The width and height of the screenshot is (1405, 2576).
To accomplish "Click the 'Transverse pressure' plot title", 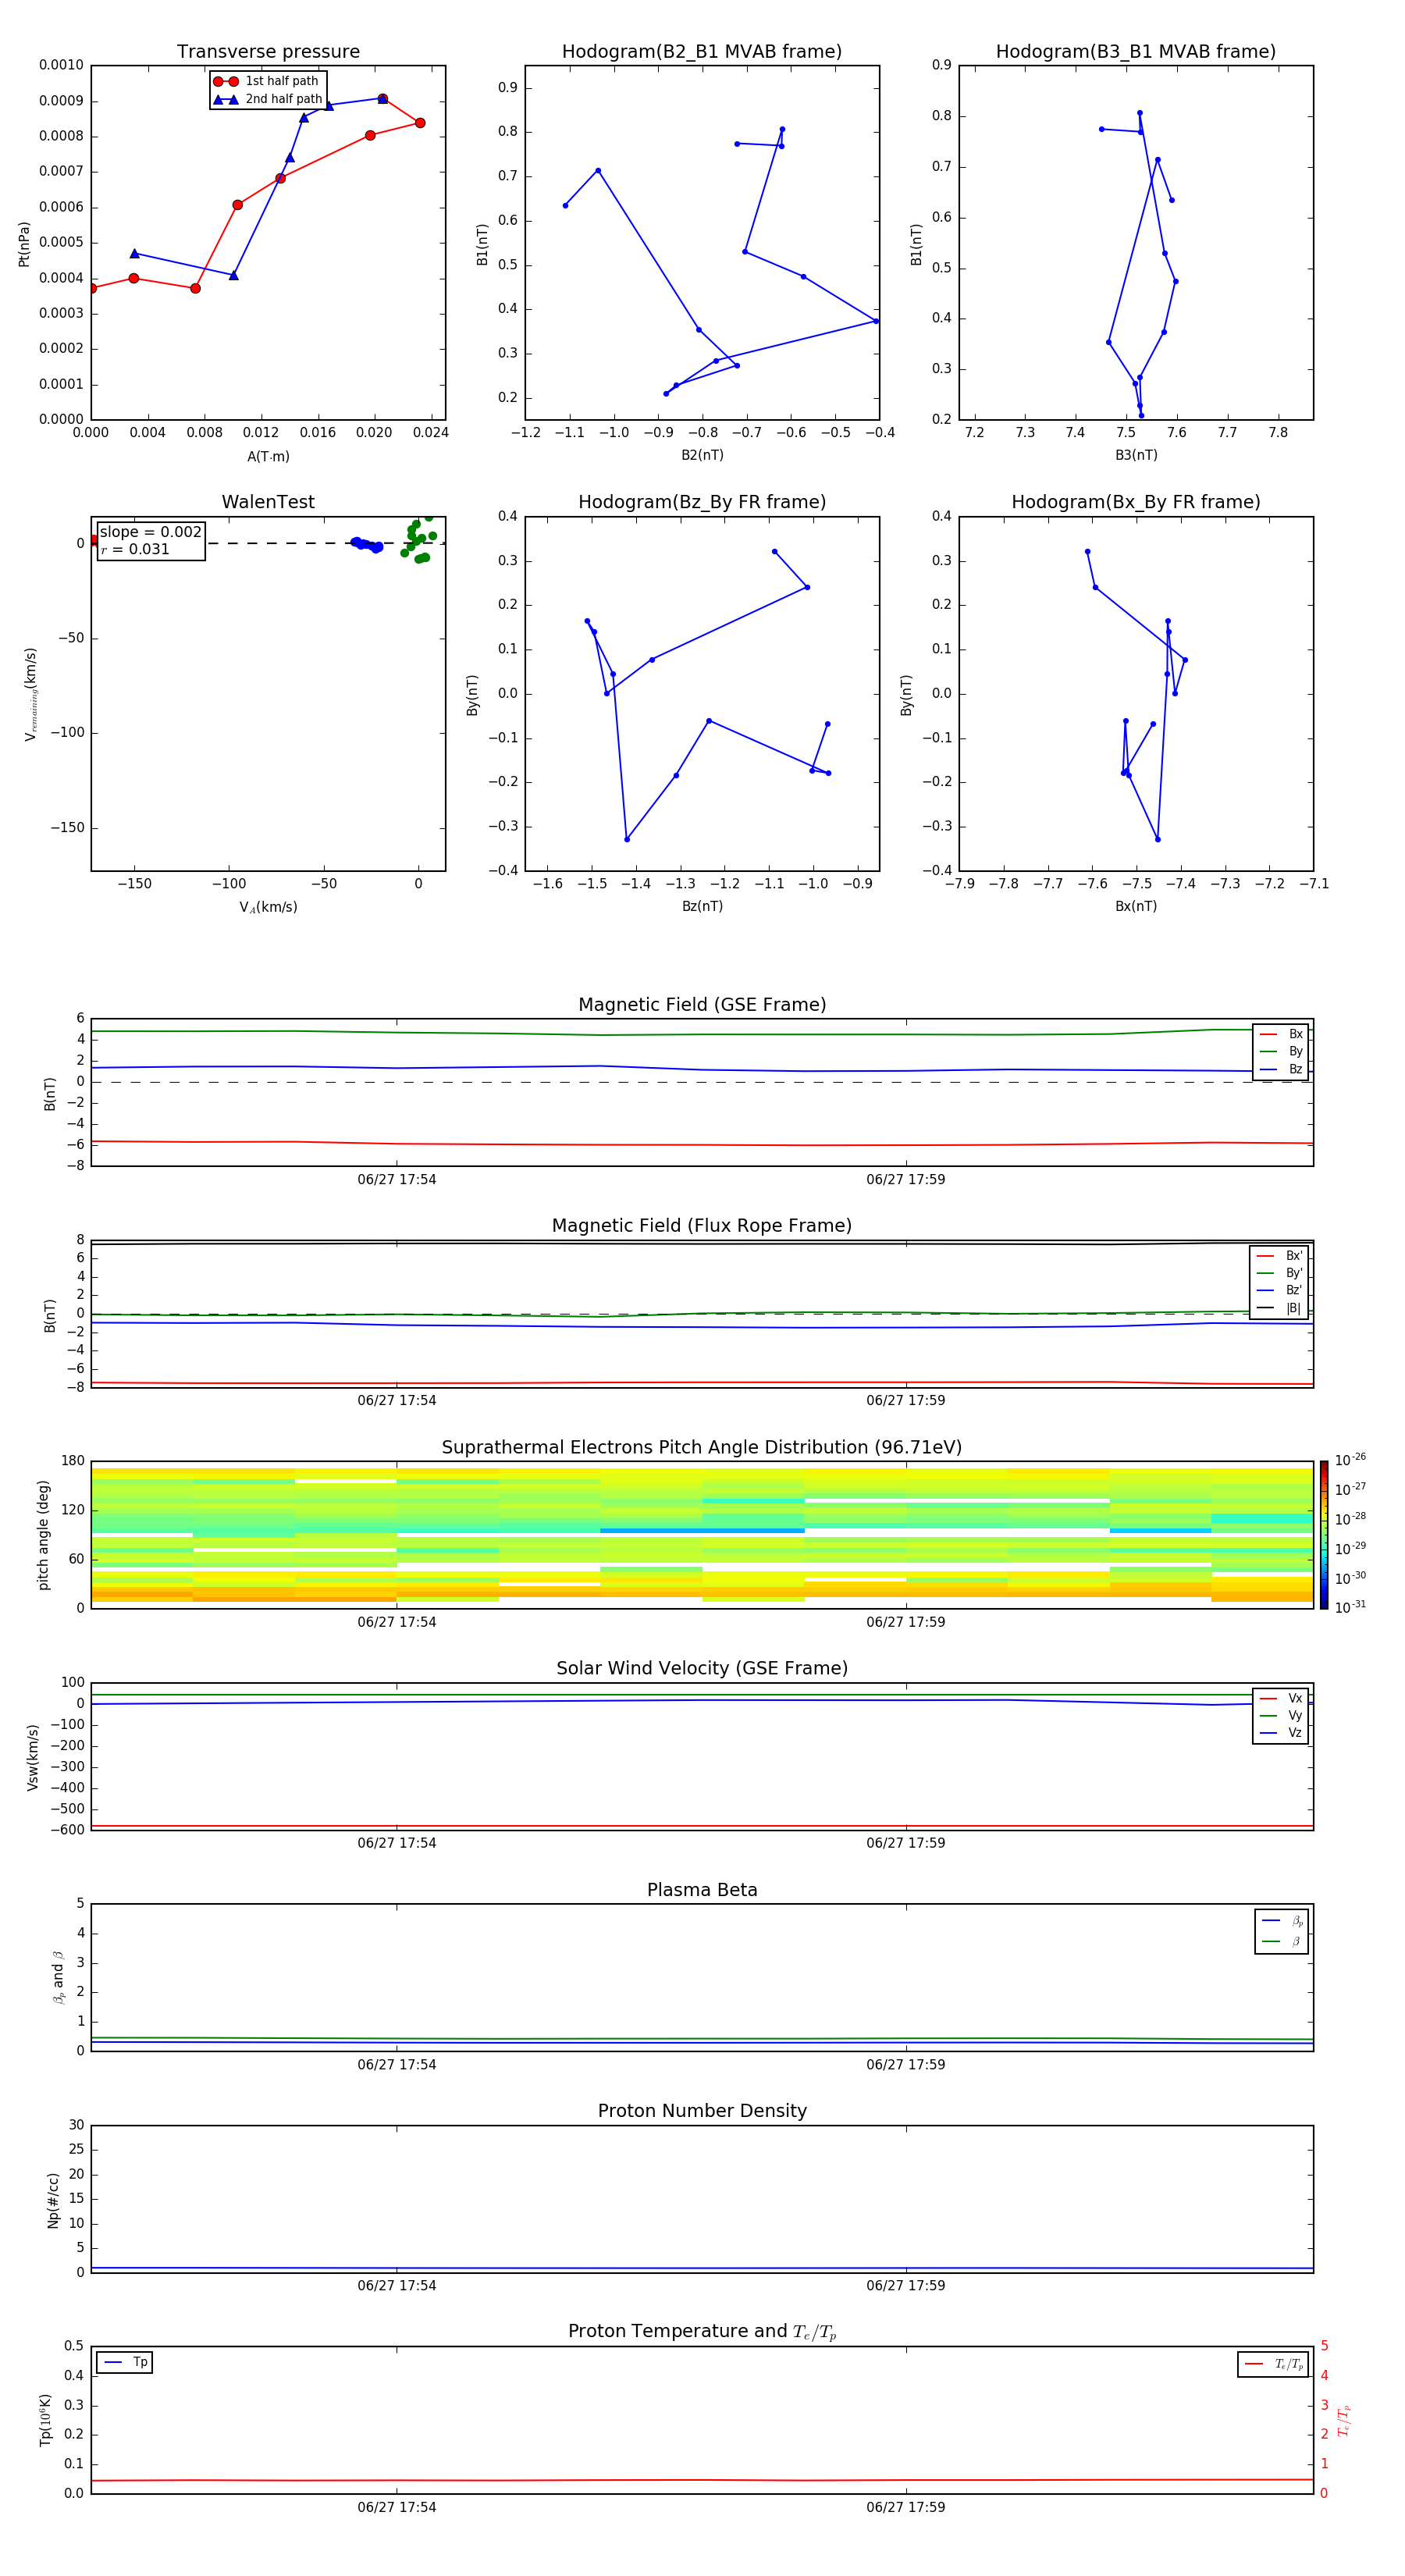I will click(x=268, y=51).
